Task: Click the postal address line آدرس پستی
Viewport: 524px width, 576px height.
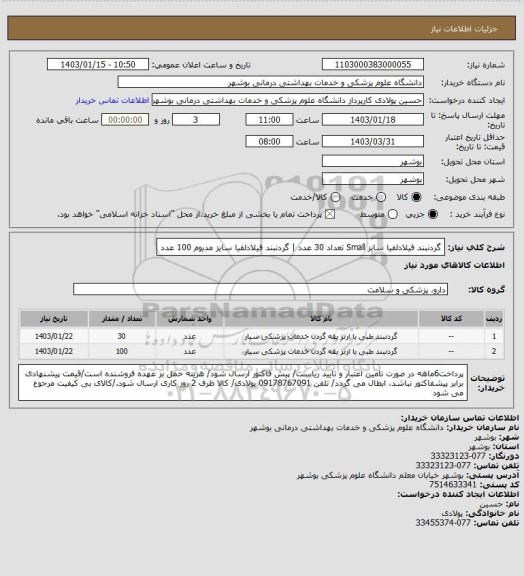Action: 408,475
